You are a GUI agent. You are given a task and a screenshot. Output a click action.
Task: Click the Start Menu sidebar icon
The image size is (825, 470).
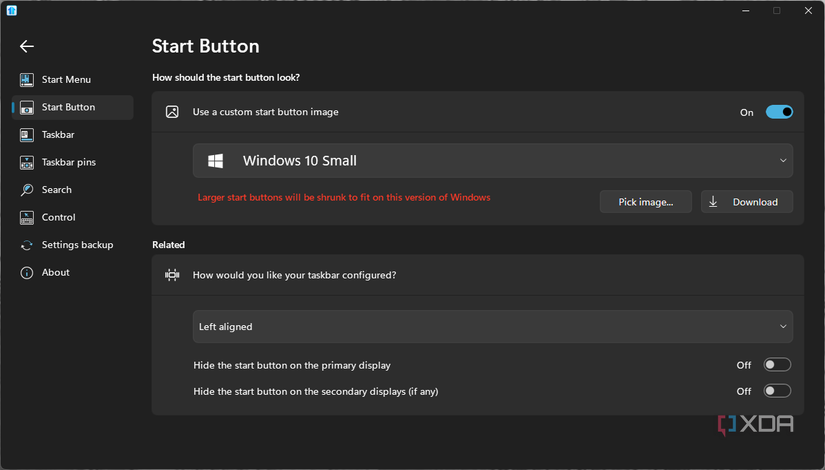(27, 79)
